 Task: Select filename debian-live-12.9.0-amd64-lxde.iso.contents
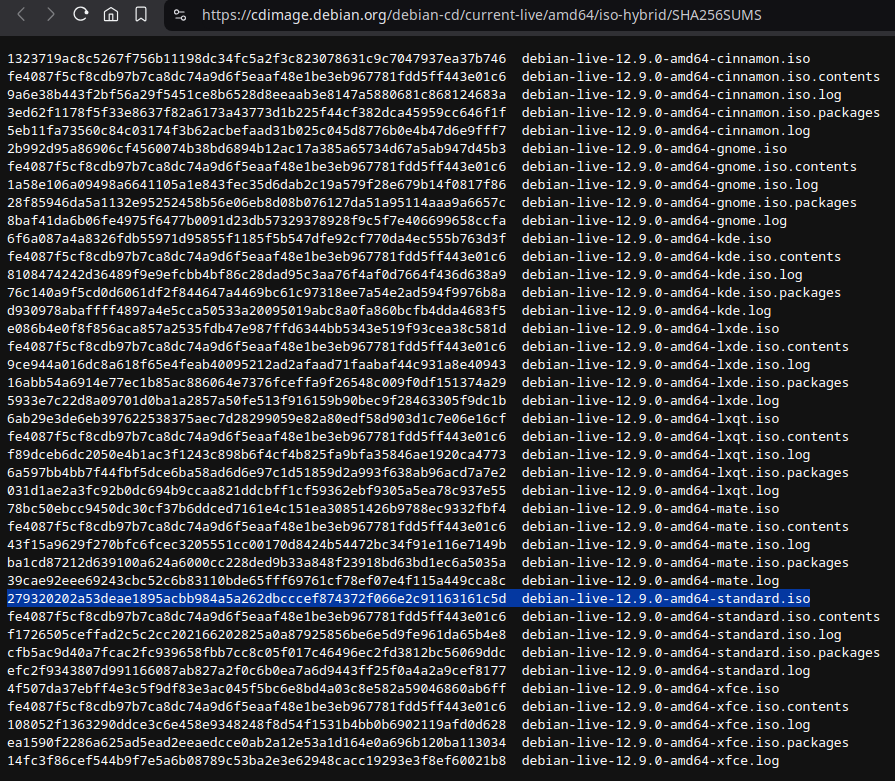click(x=685, y=347)
